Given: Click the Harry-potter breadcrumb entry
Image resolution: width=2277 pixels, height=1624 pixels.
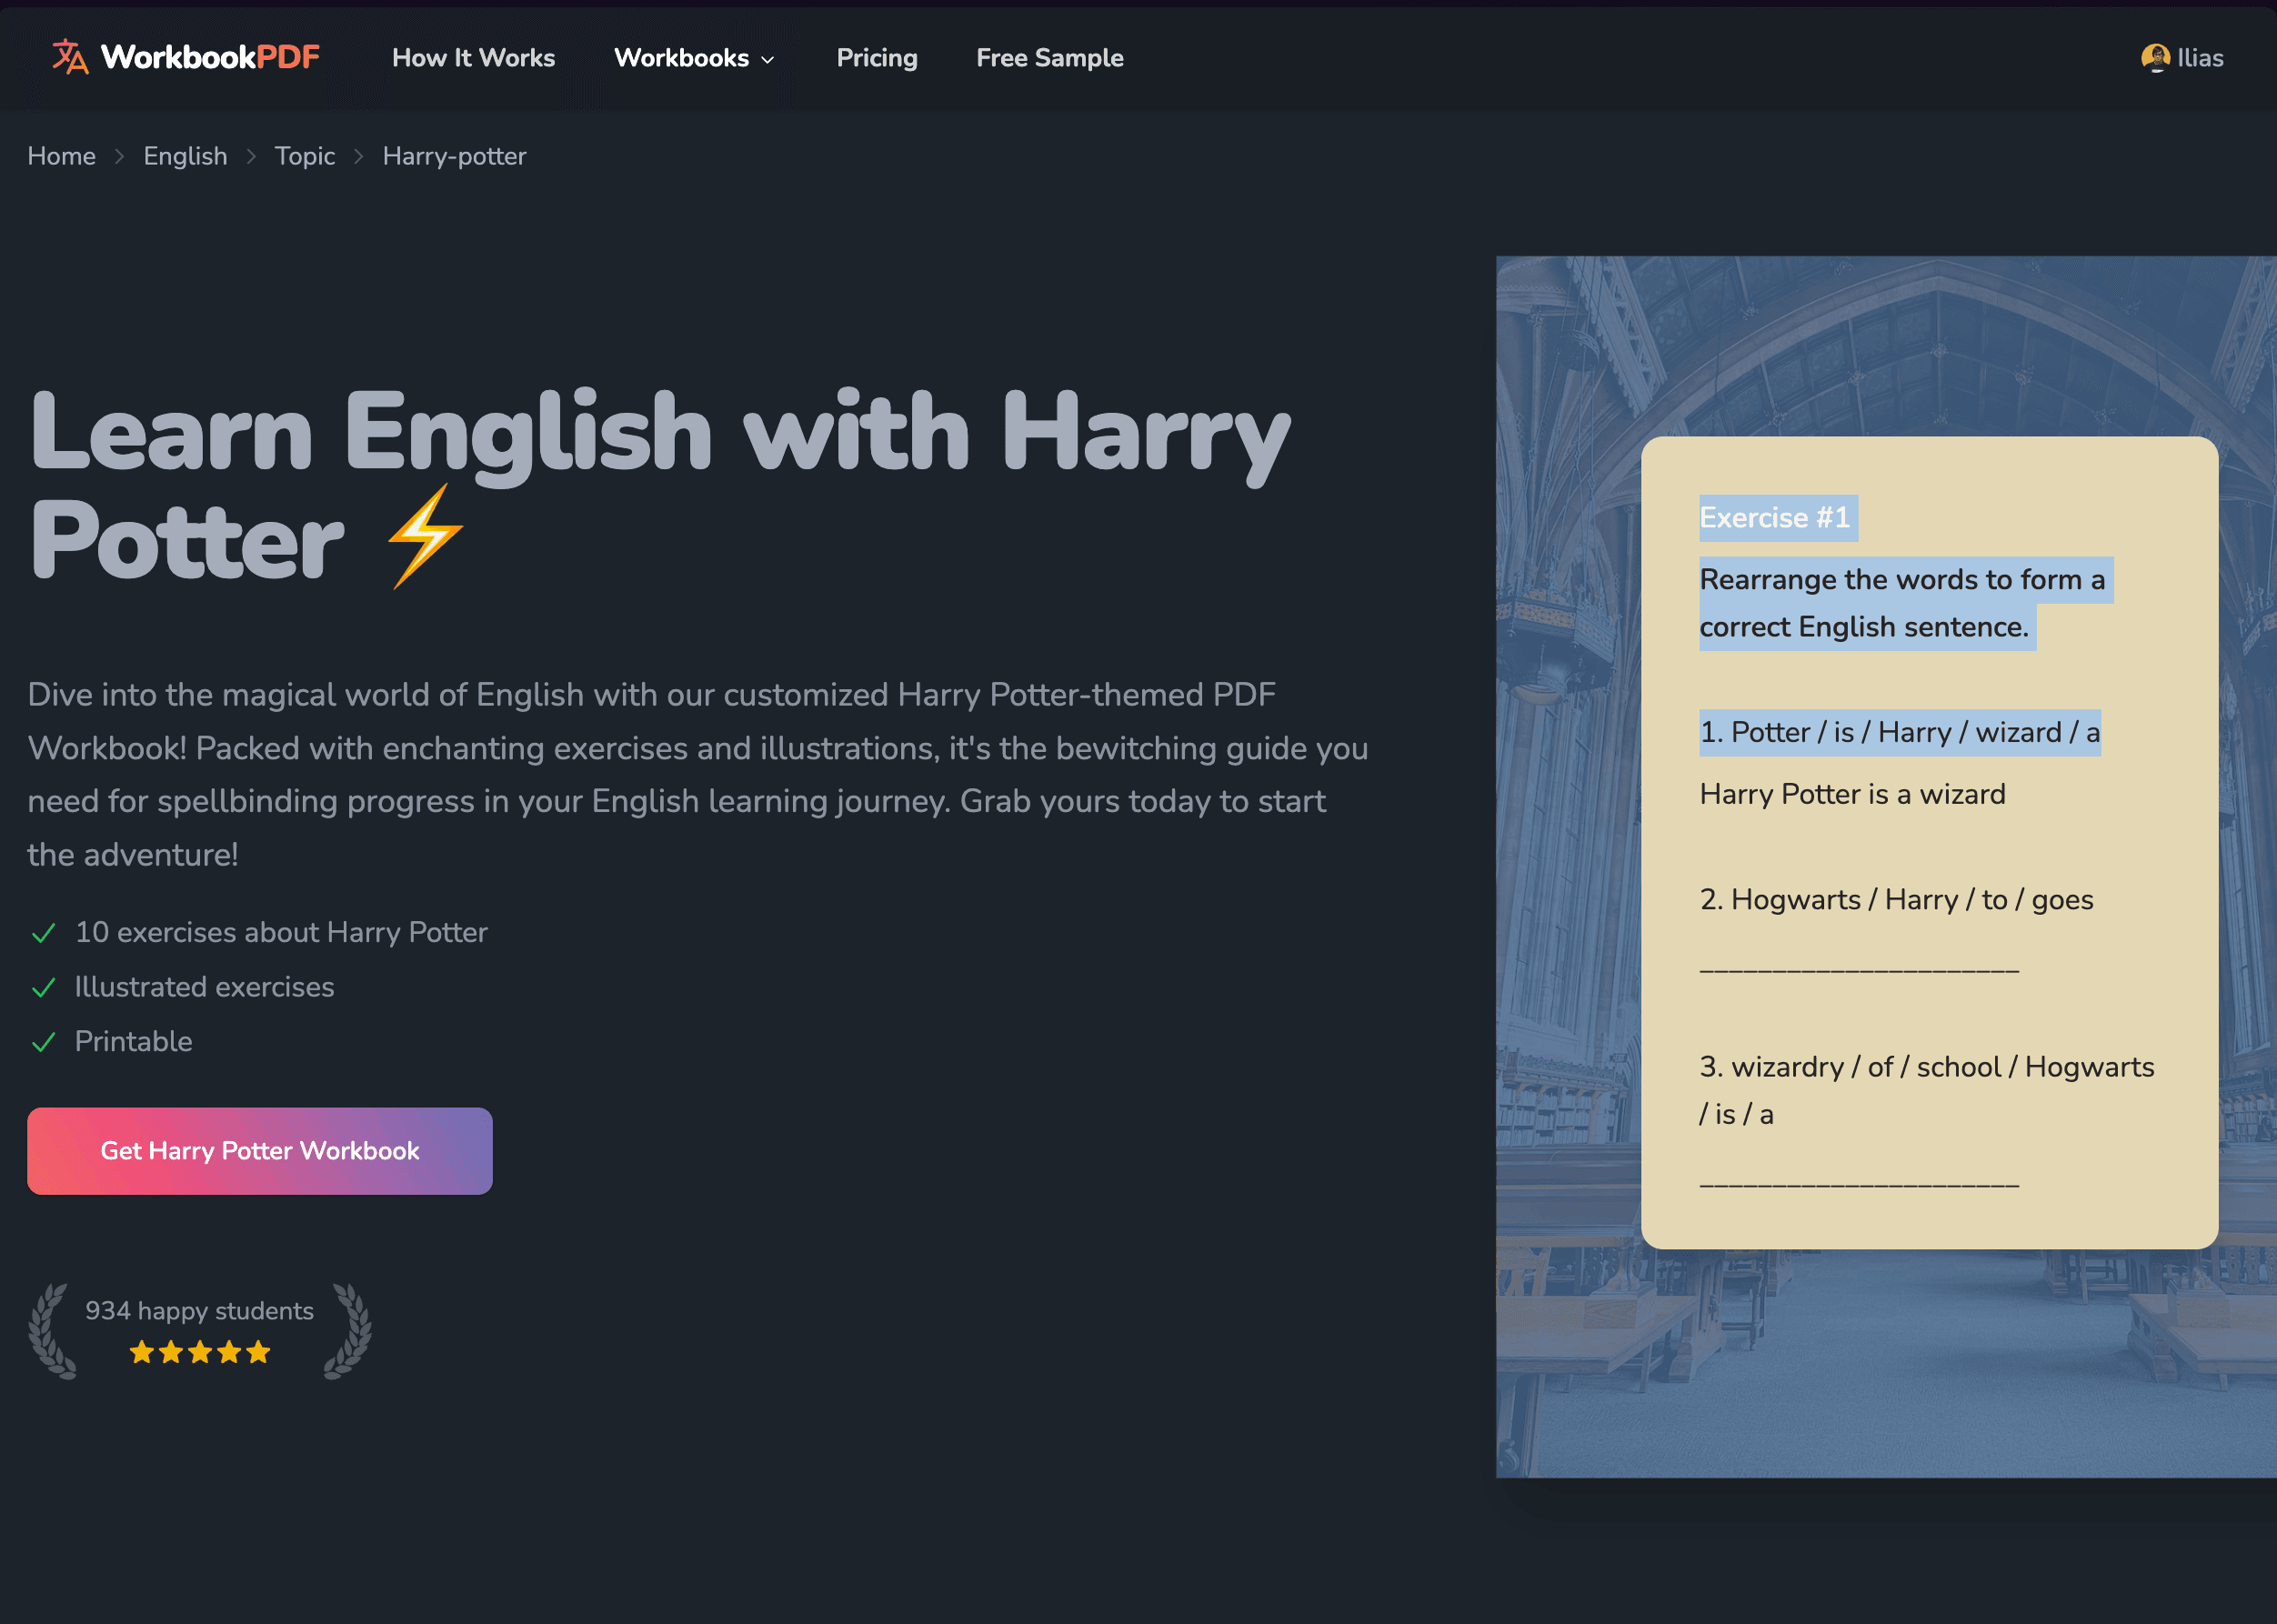Looking at the screenshot, I should pyautogui.click(x=453, y=156).
